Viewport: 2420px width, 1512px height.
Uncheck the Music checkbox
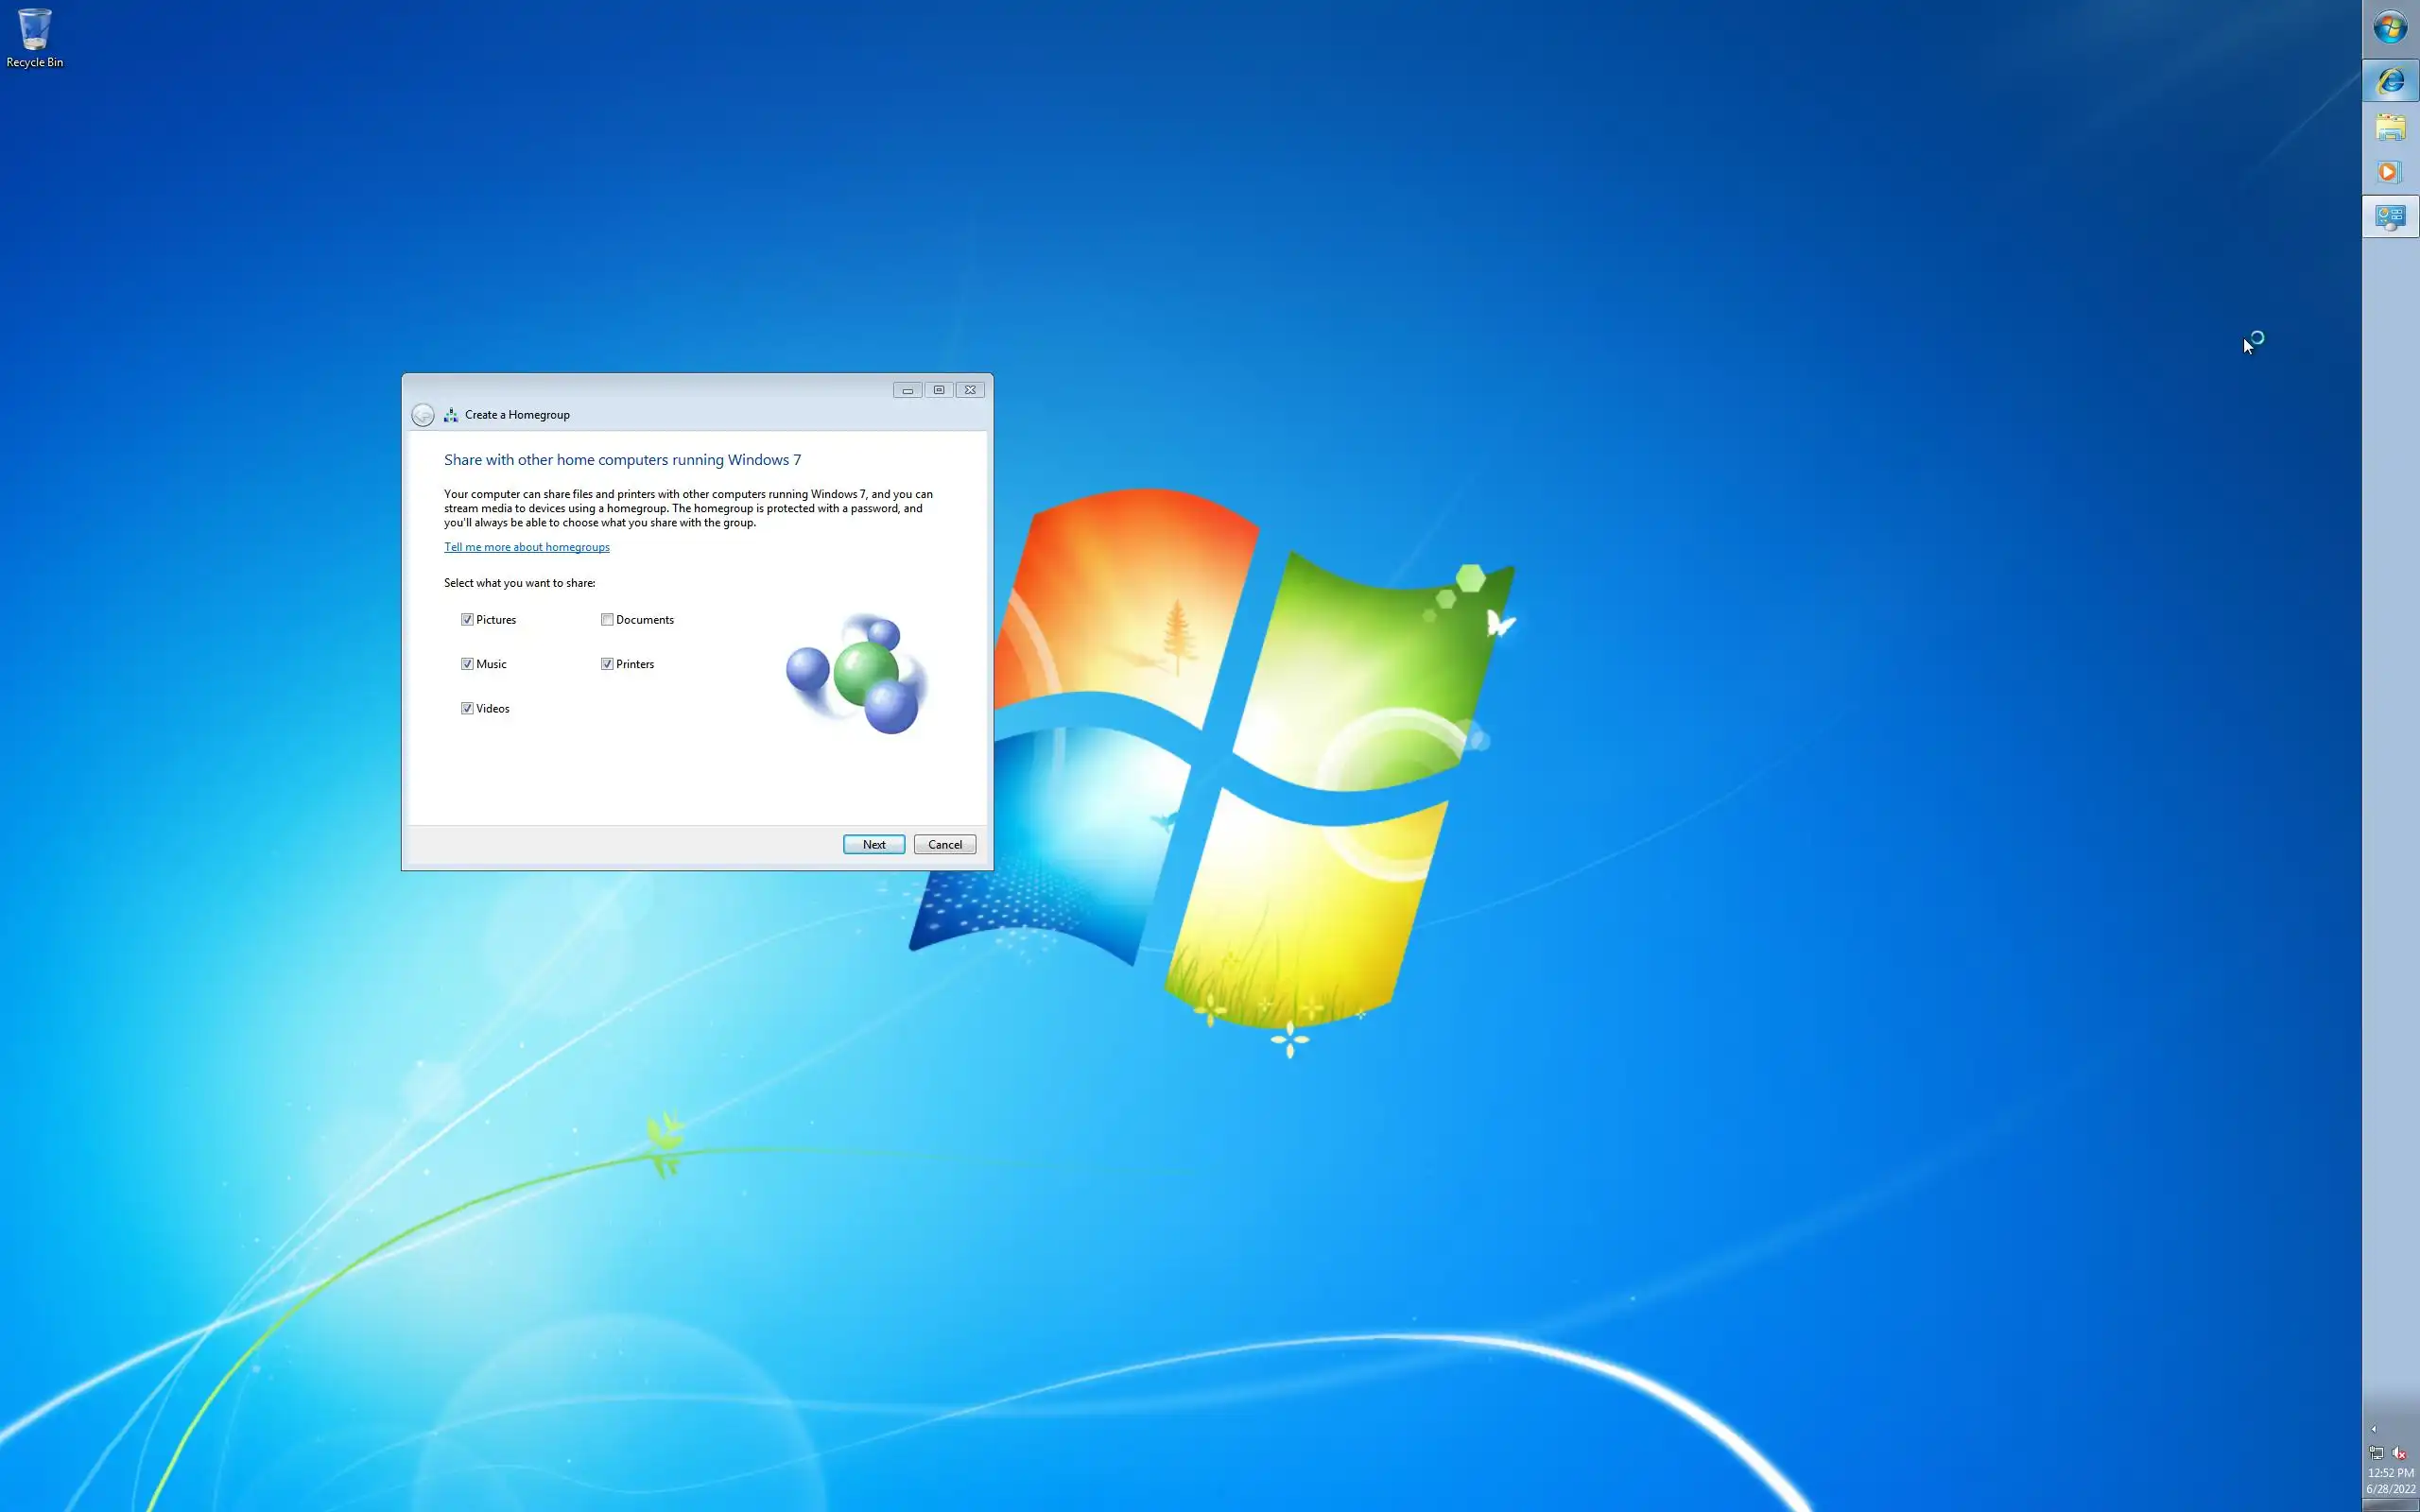467,664
